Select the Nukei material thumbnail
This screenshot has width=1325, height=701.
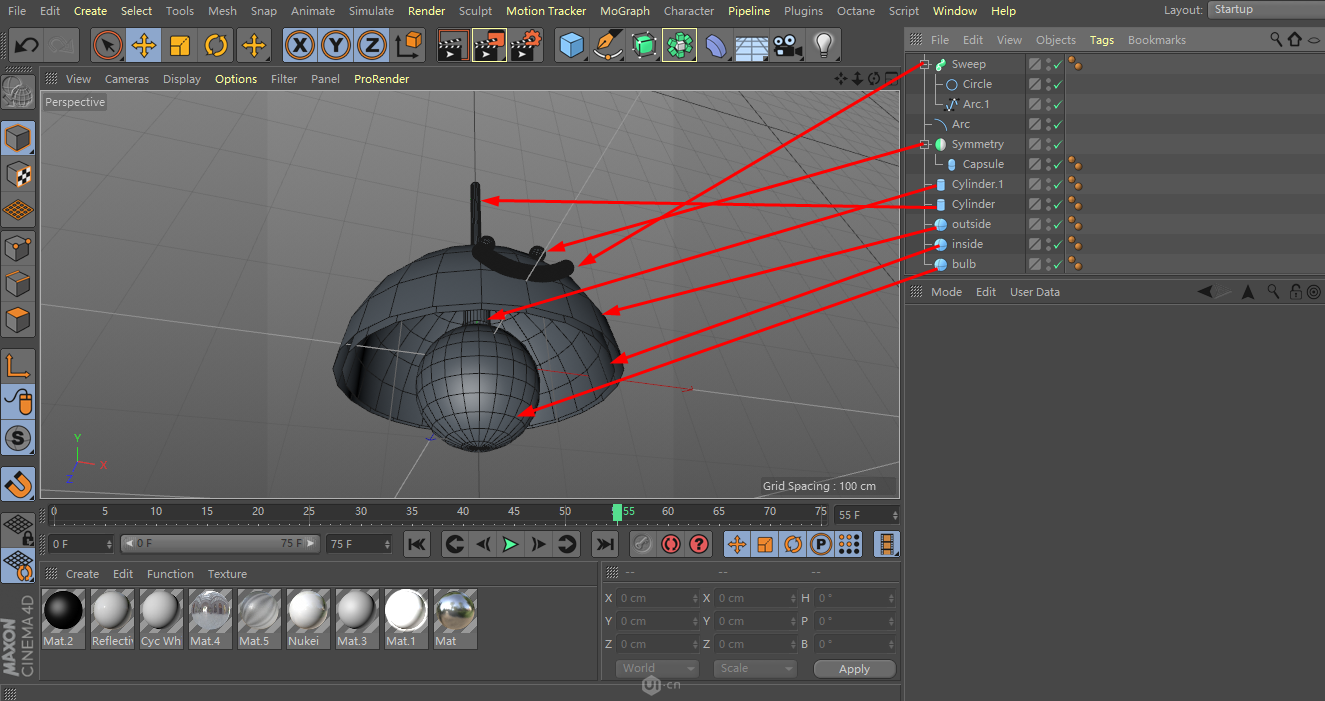308,611
